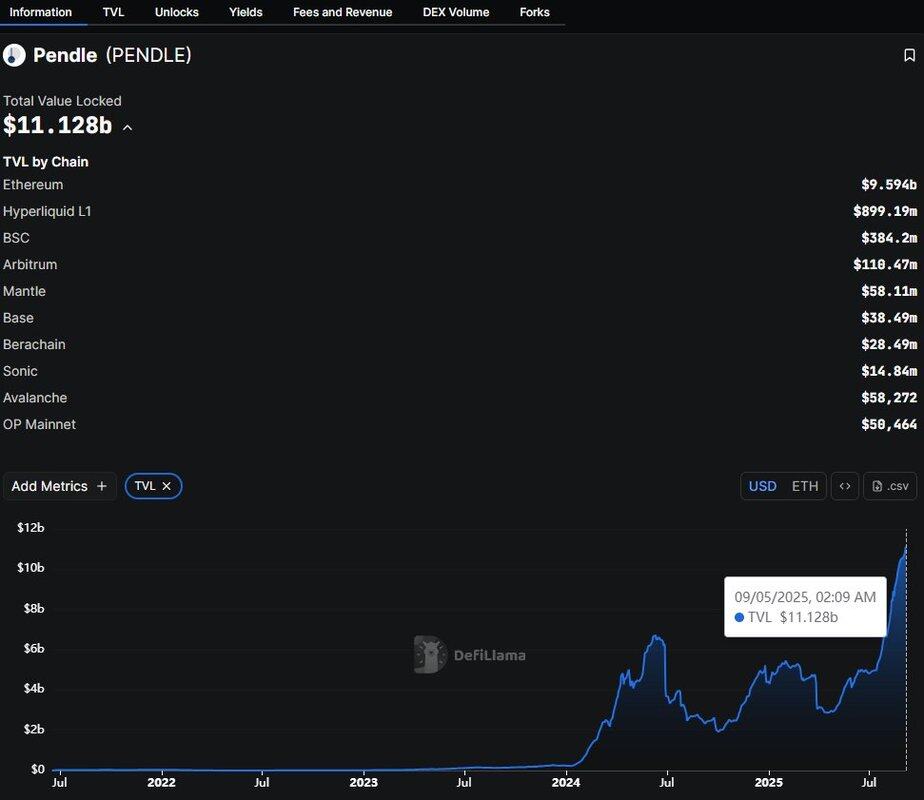Click the Berachain chain label

pyautogui.click(x=34, y=345)
